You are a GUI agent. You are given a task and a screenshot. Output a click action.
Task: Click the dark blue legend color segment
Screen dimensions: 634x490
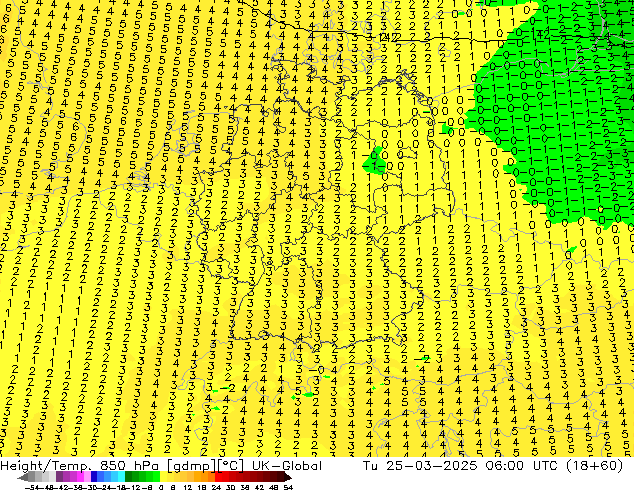tap(94, 477)
